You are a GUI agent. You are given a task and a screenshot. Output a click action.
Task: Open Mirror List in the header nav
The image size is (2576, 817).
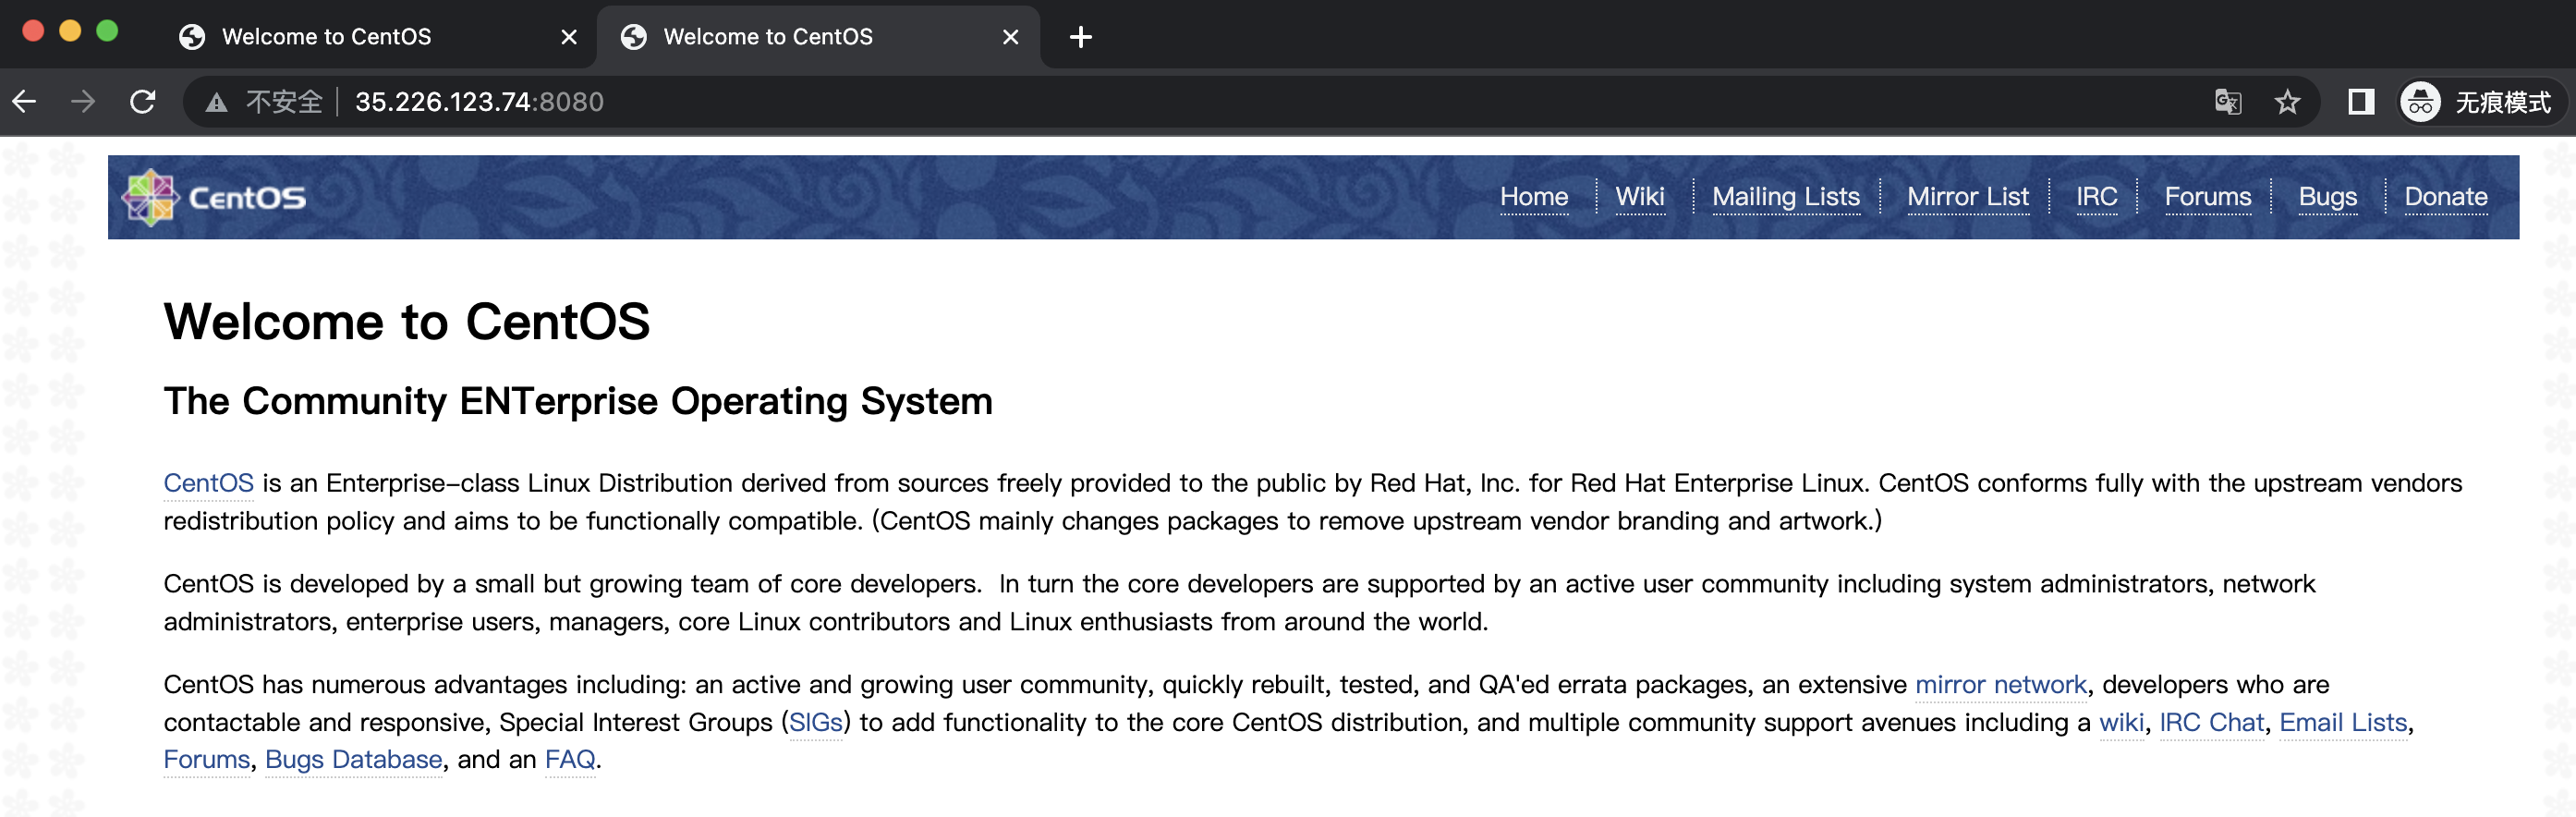pos(1968,197)
